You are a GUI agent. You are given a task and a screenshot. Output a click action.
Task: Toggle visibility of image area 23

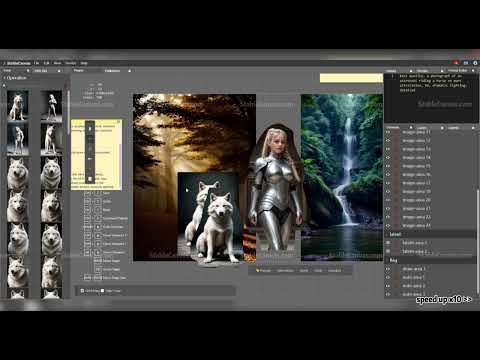coord(388,226)
